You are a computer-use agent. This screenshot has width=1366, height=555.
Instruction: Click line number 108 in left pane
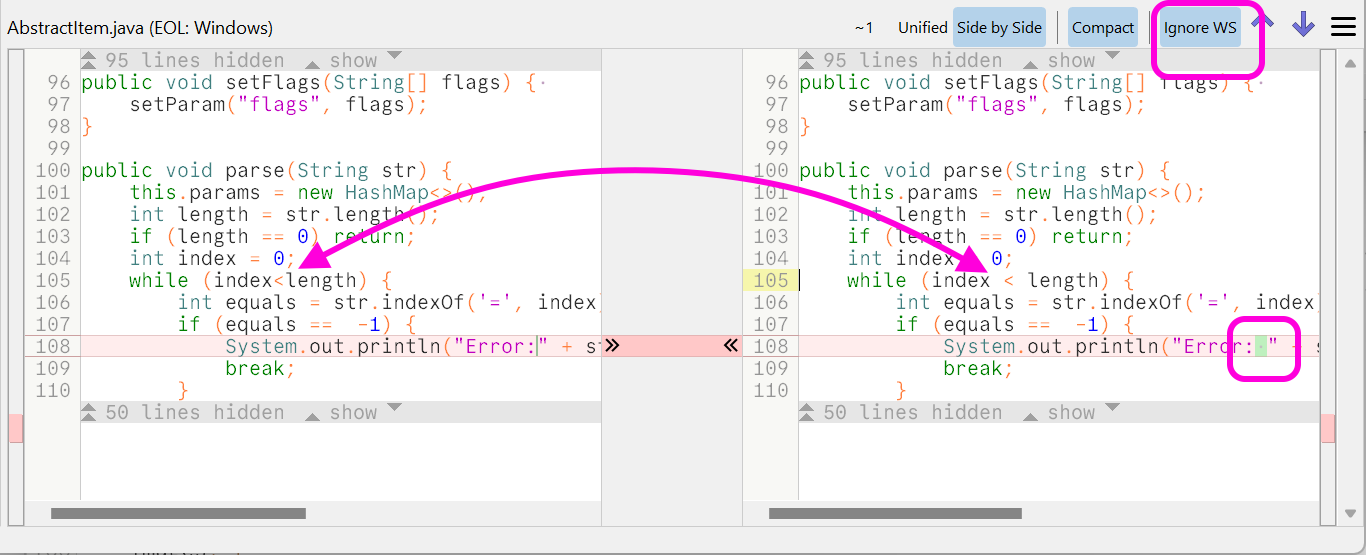[x=52, y=346]
